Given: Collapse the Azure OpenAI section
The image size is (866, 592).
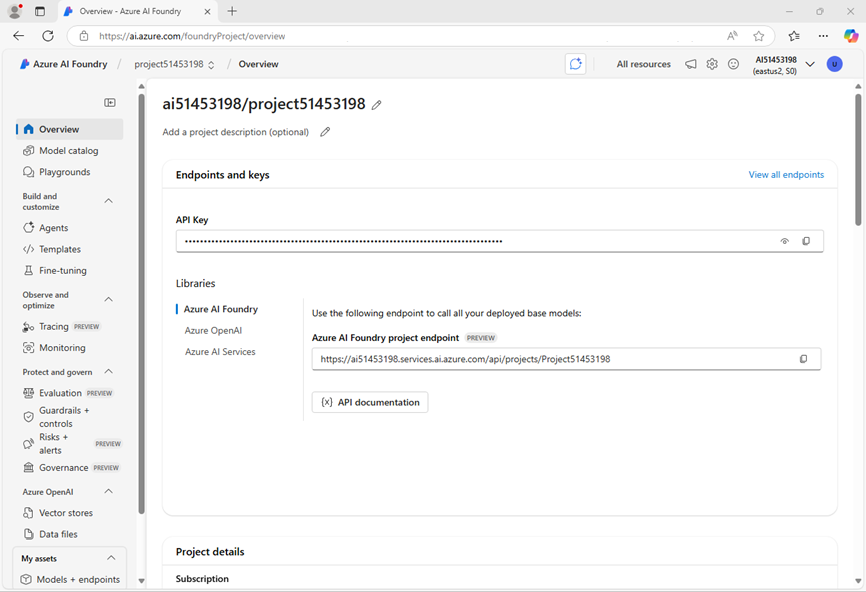Looking at the screenshot, I should (x=109, y=491).
